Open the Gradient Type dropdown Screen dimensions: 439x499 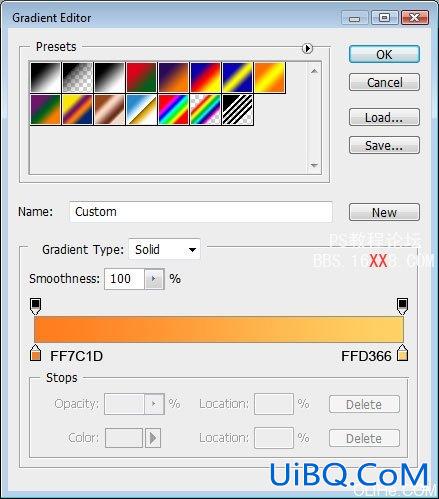164,249
